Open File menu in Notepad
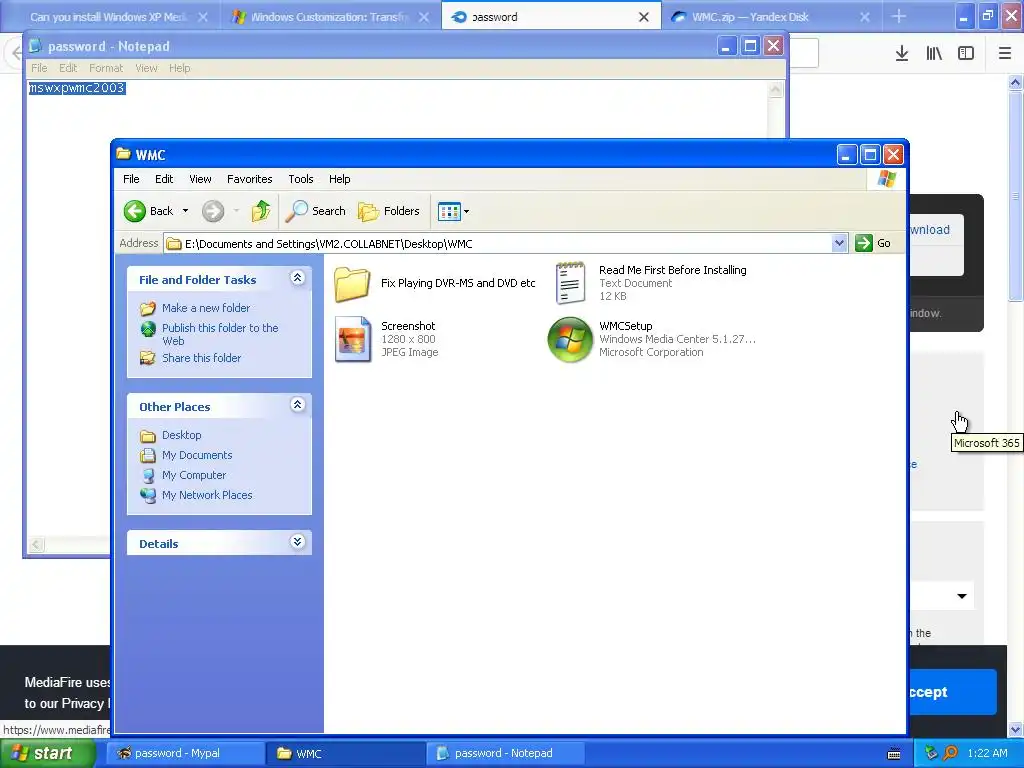The height and width of the screenshot is (768, 1024). [x=39, y=68]
